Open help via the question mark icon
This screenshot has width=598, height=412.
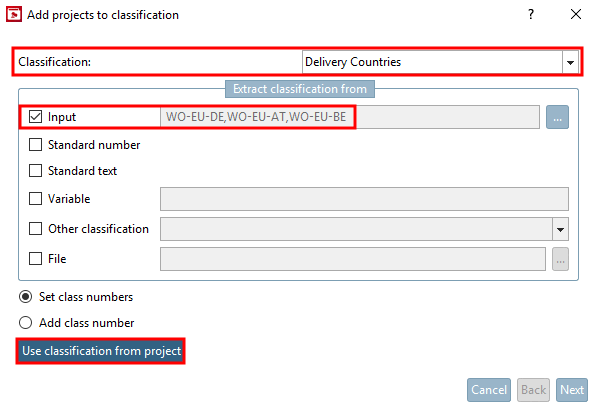coord(530,14)
